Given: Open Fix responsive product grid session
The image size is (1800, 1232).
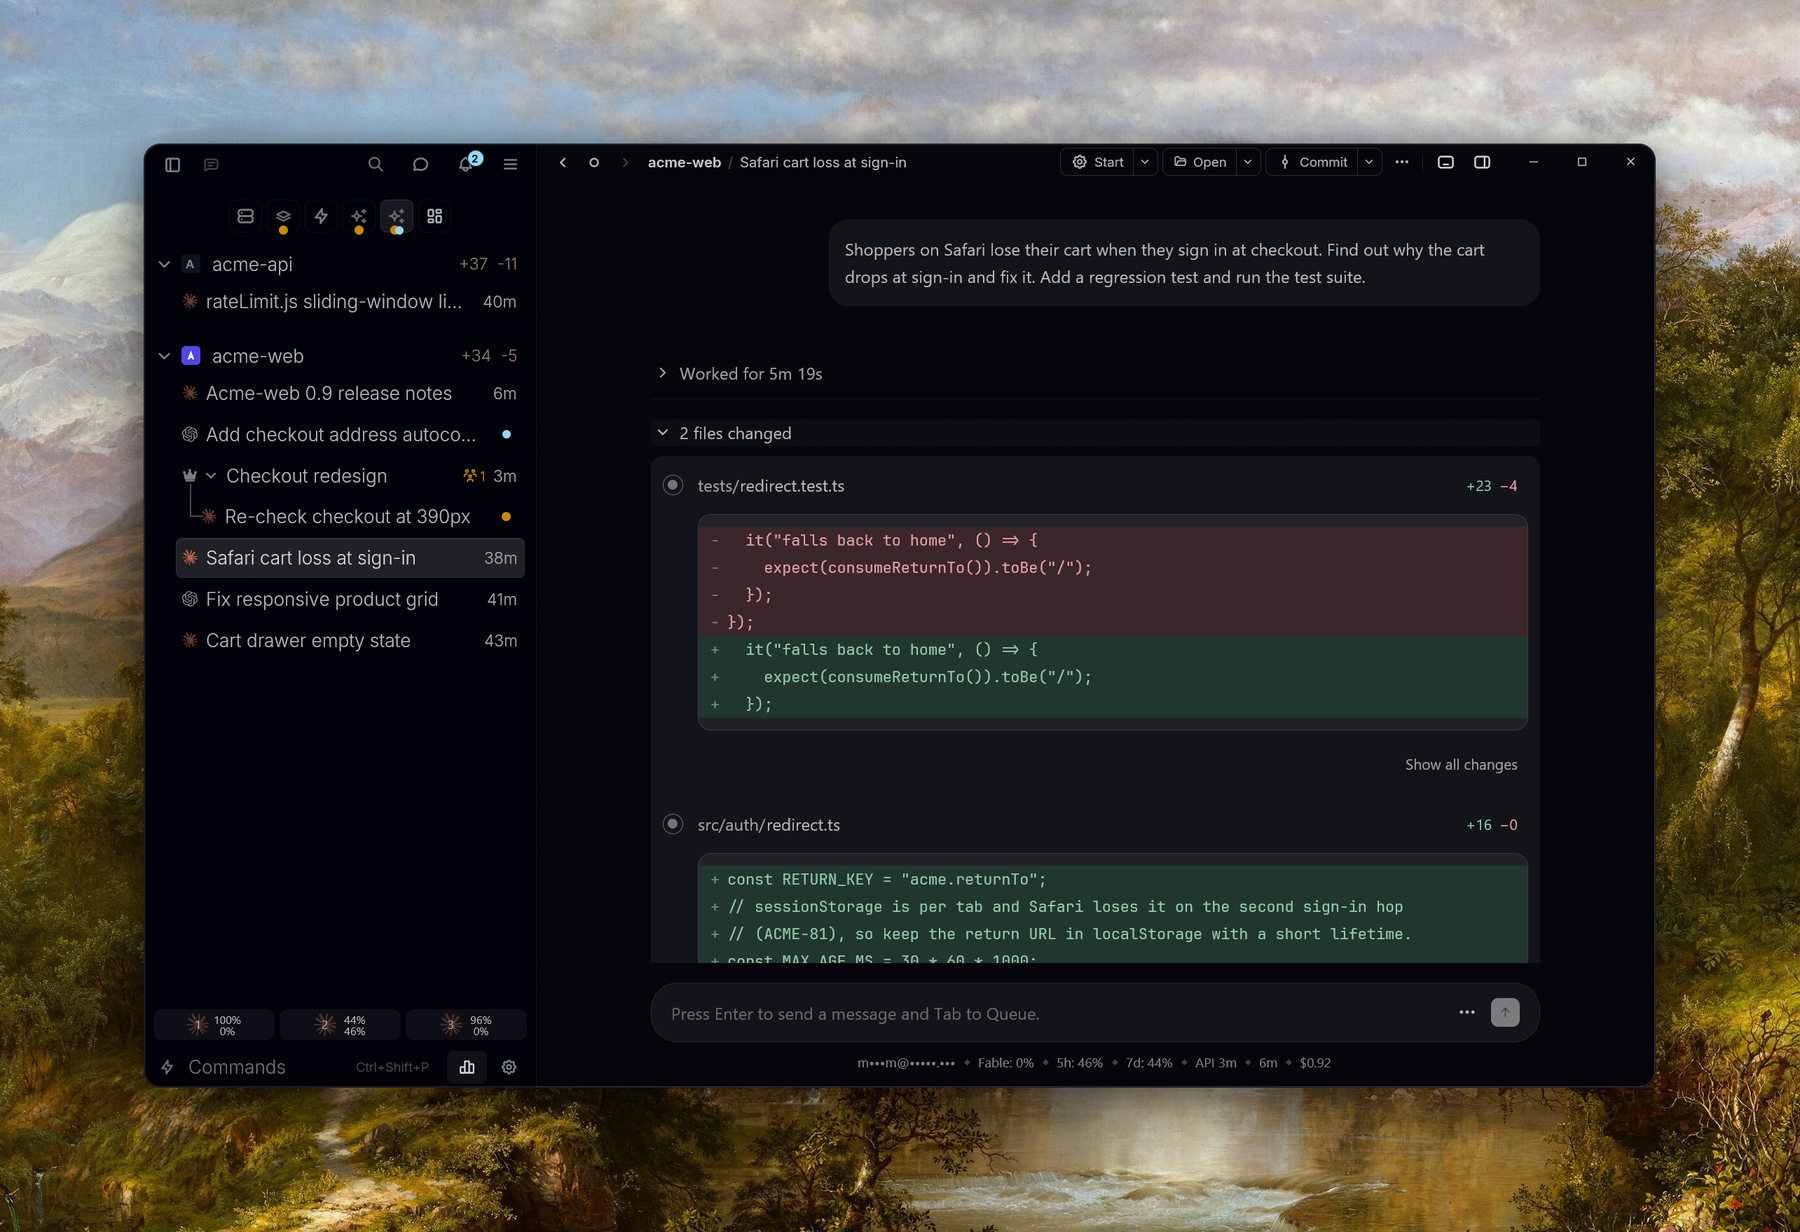Looking at the screenshot, I should click(350, 599).
